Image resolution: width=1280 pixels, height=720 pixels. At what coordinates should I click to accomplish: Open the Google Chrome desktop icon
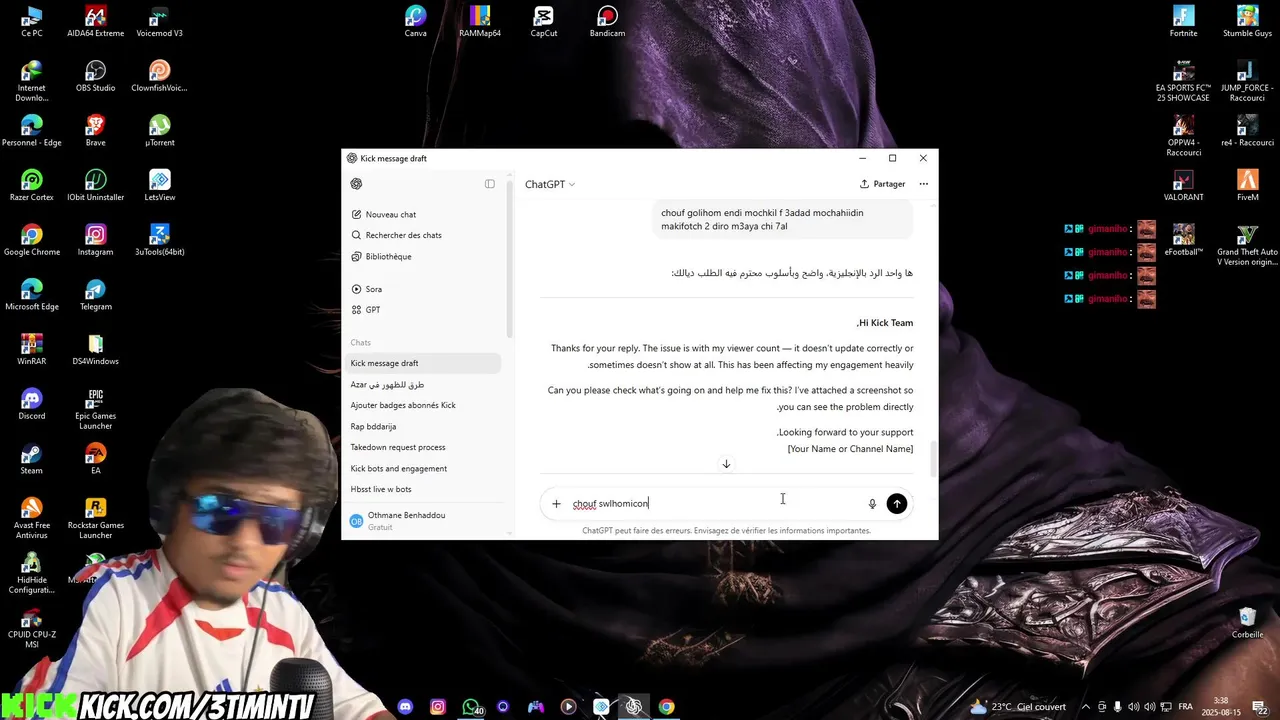32,240
